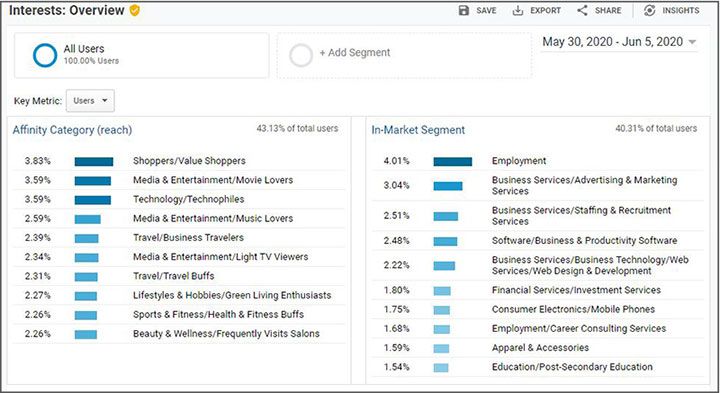Click the Export download icon
The width and height of the screenshot is (720, 393).
coord(518,10)
